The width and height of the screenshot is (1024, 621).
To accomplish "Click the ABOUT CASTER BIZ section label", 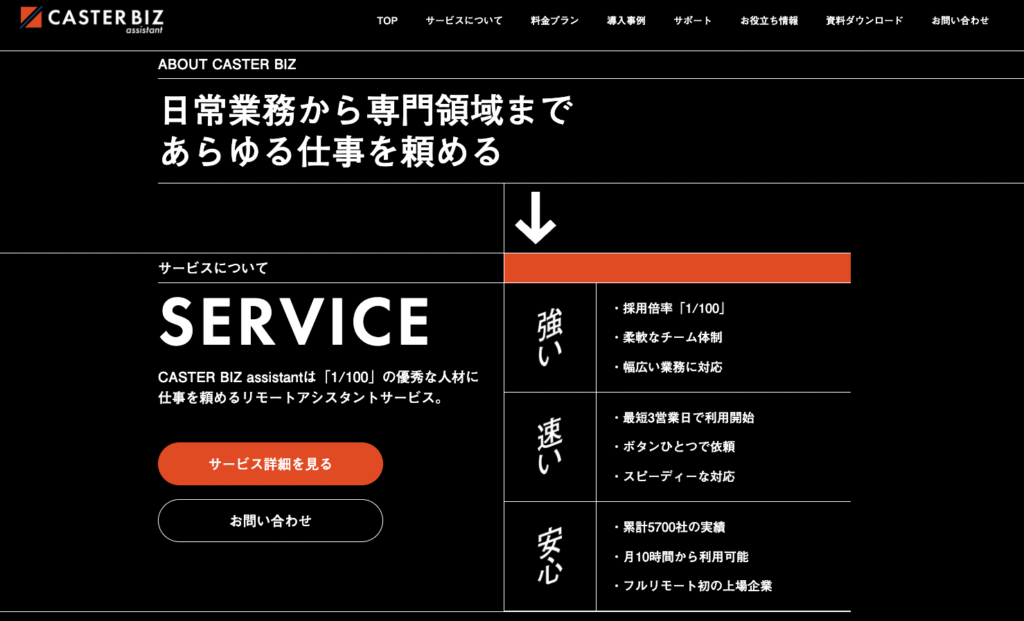I will tap(227, 65).
